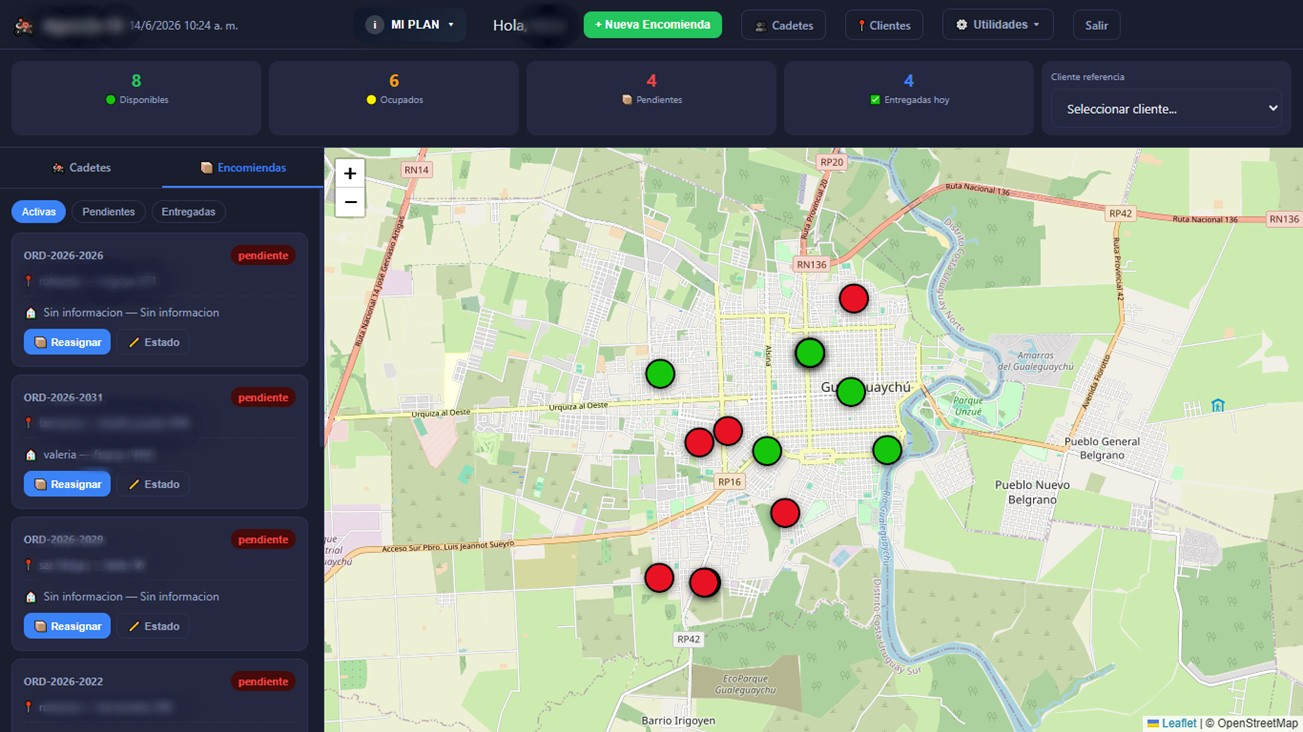Click the Disponibles stat card showing 8

(136, 98)
